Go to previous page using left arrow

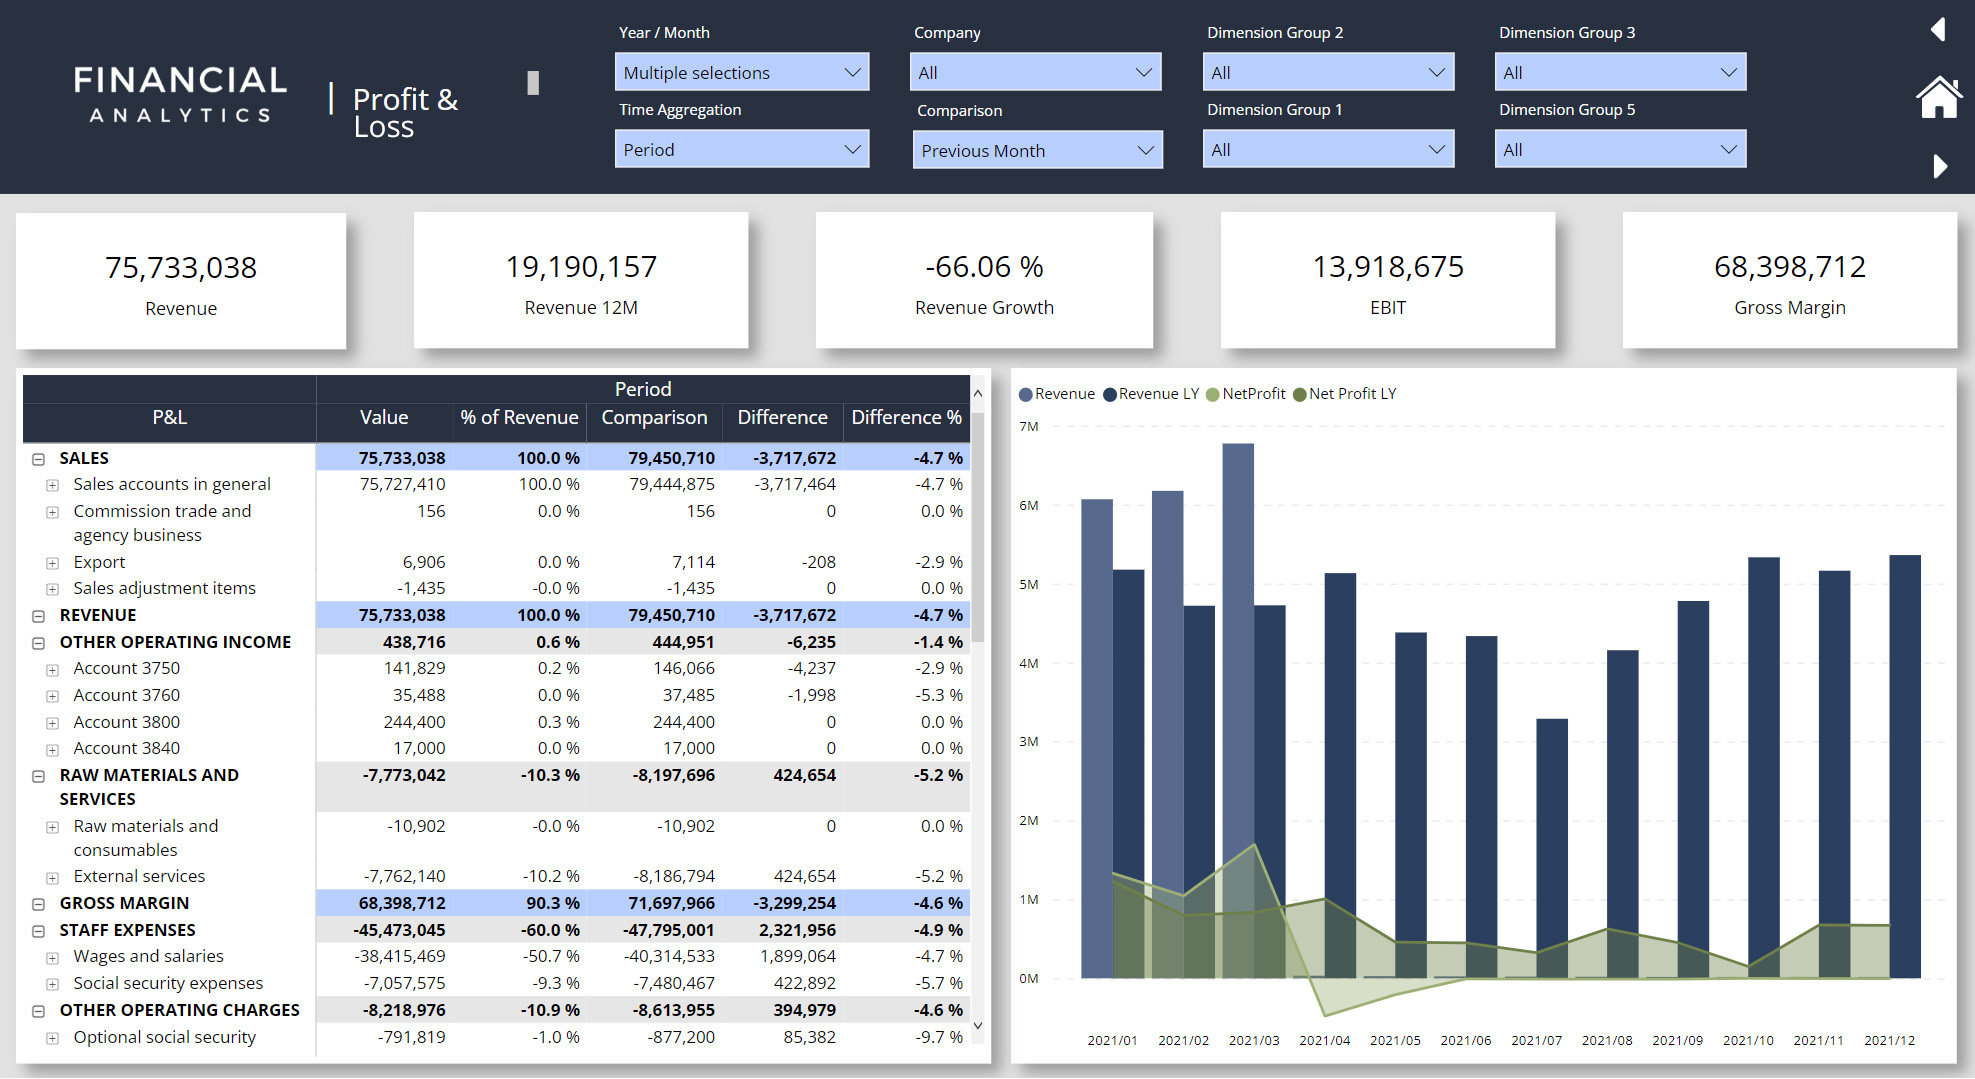click(1938, 30)
